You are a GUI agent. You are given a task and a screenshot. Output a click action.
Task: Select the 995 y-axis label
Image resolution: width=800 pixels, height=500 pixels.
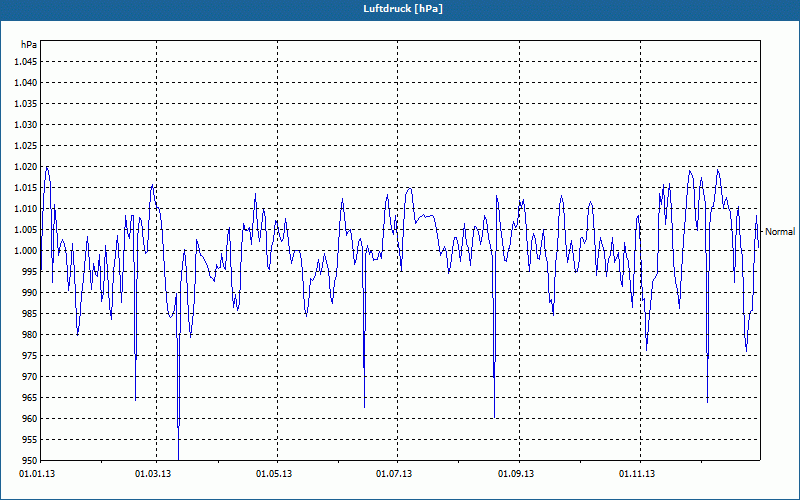pyautogui.click(x=30, y=271)
